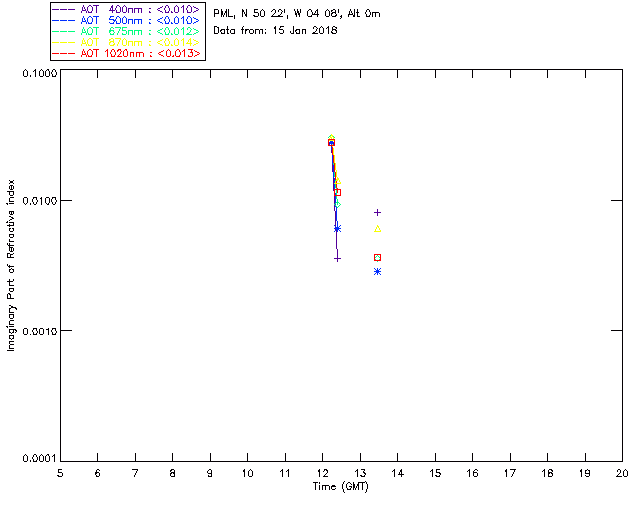
Task: Click the x-axis tick label 7
Action: pos(135,473)
